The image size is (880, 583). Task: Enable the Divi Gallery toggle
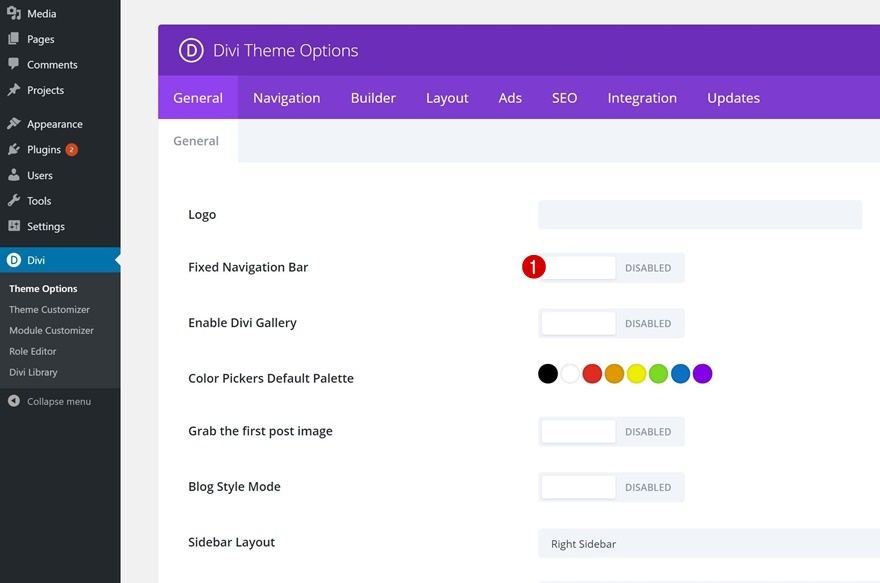[x=611, y=323]
